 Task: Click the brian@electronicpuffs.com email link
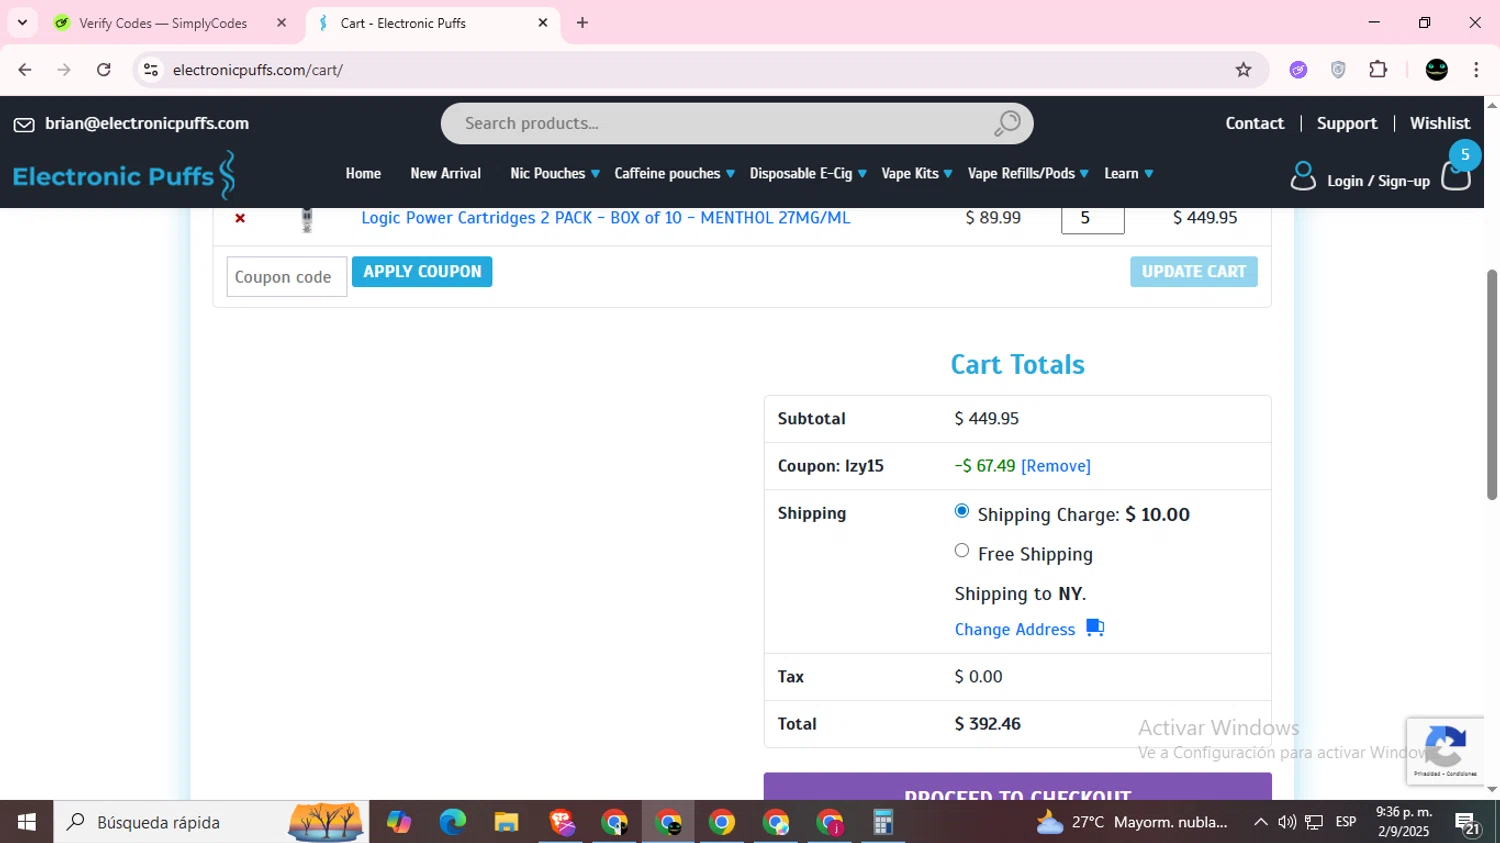point(147,124)
